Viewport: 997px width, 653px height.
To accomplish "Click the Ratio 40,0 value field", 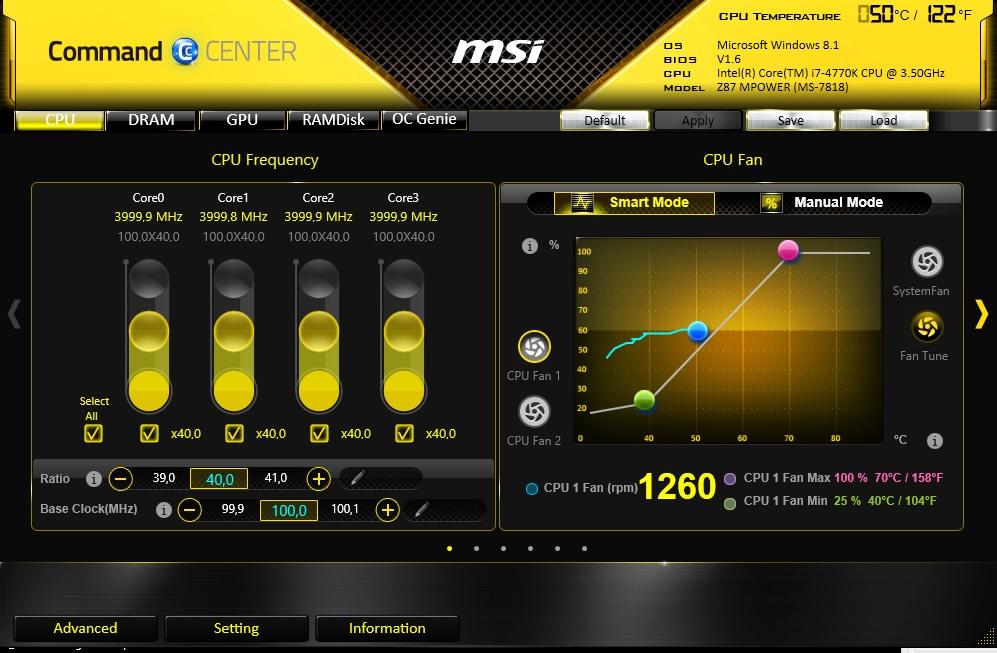I will tap(219, 479).
